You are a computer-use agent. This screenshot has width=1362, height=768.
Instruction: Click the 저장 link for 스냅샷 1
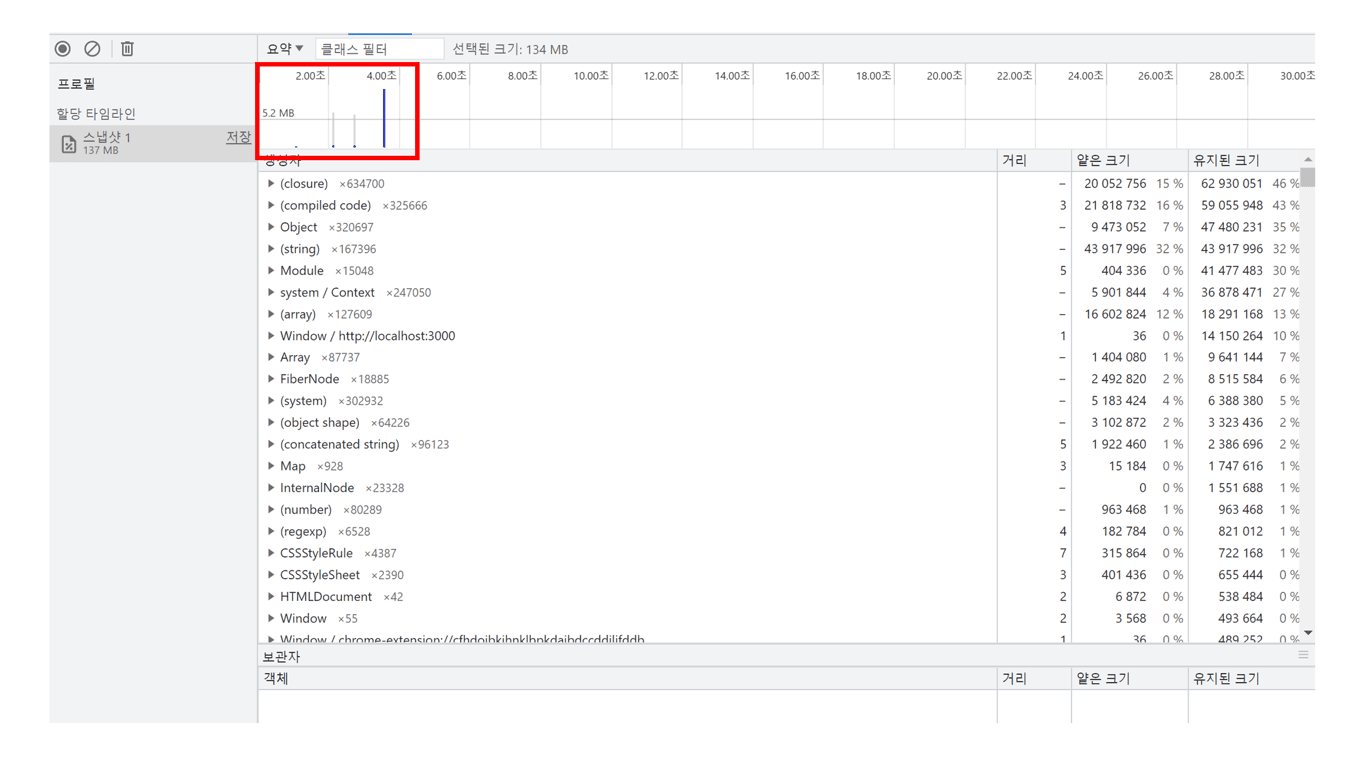click(238, 137)
